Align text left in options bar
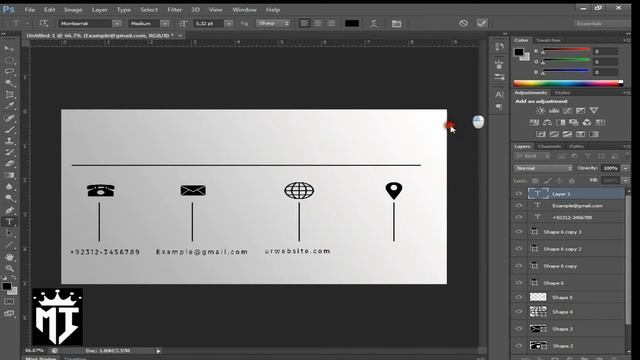 304,23
